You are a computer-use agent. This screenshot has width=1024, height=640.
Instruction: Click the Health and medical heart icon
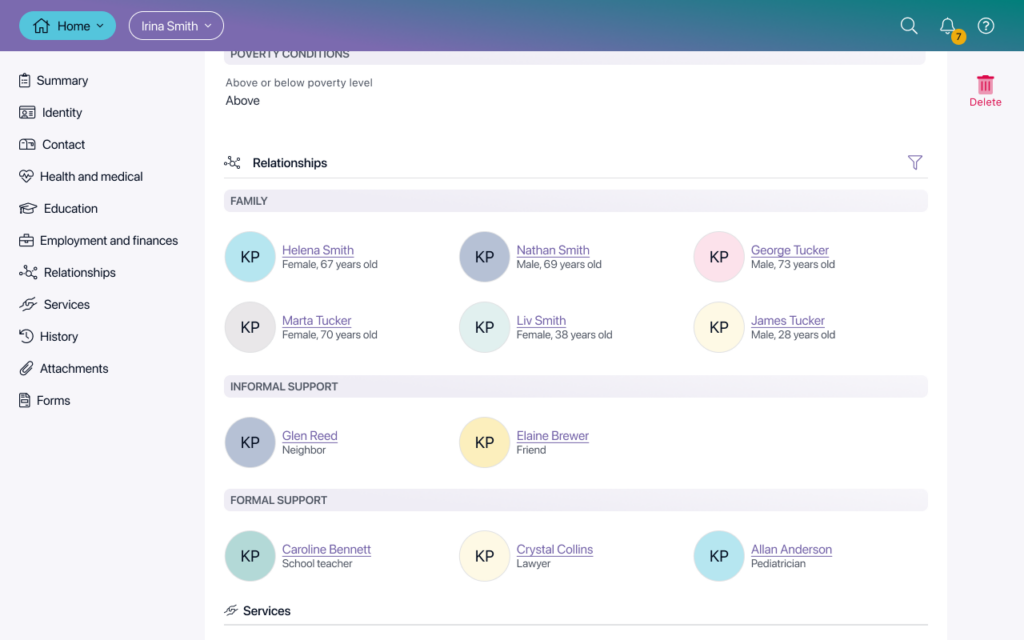(26, 176)
